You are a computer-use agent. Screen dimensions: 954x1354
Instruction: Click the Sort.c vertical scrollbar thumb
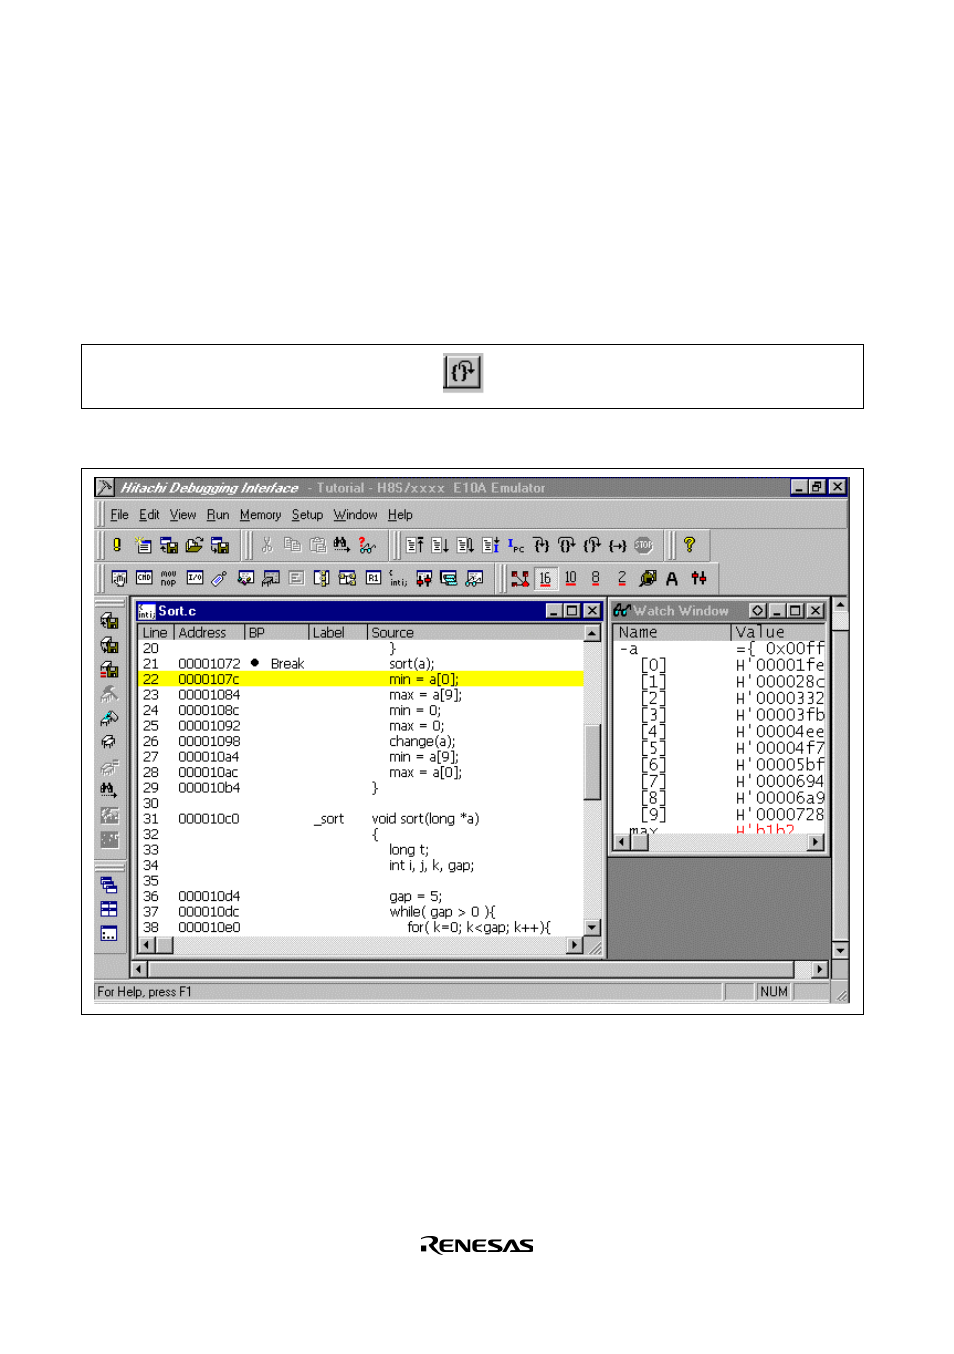(x=592, y=760)
